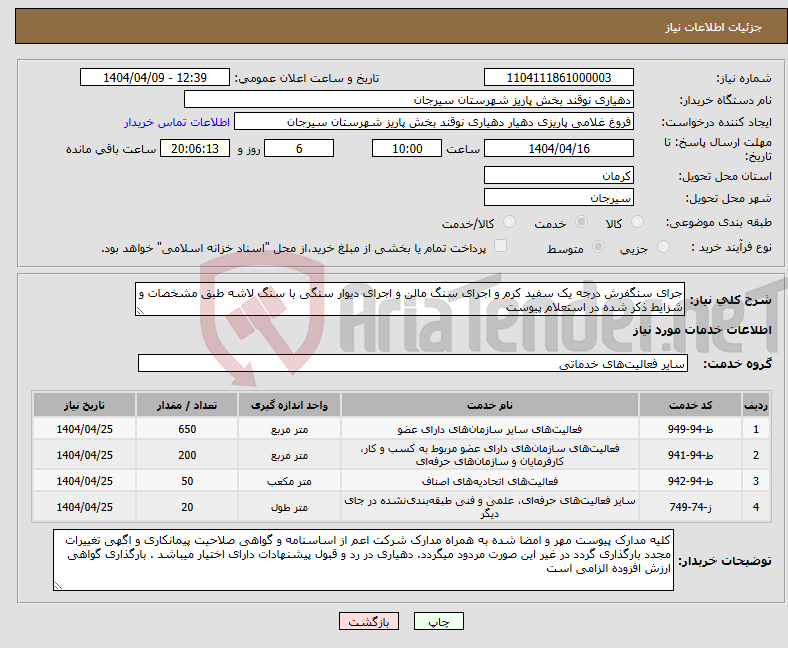Click the delivery city field سیرجان

559,197
